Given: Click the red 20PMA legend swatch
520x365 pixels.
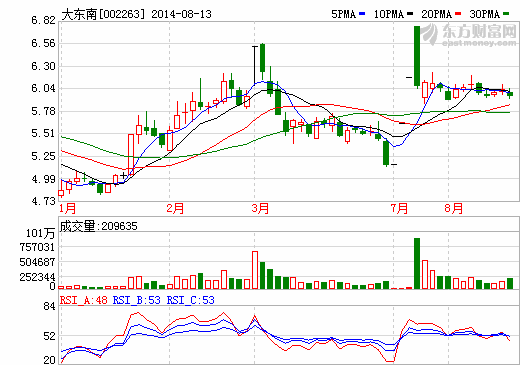Looking at the screenshot, I should point(458,14).
